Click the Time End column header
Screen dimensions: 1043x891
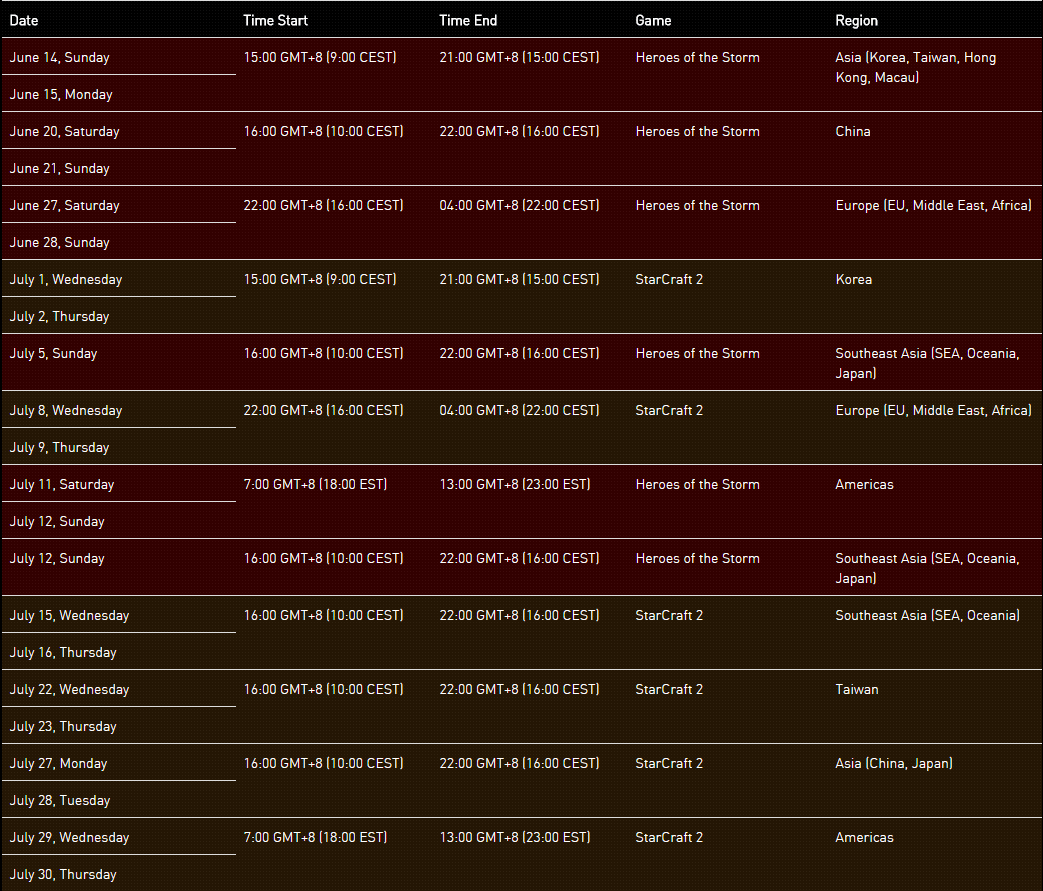click(x=468, y=21)
